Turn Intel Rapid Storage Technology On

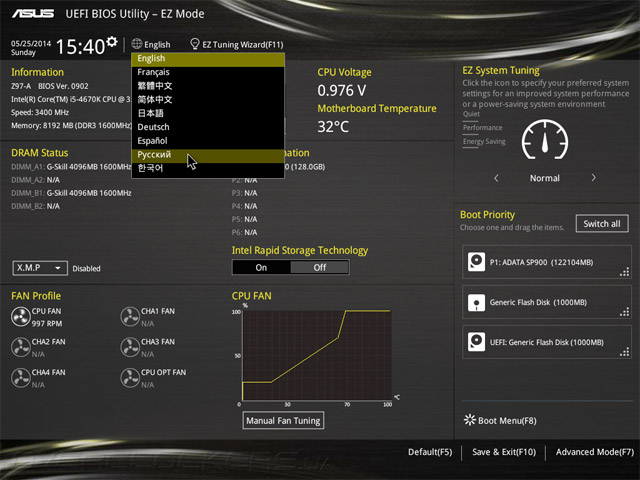tap(261, 267)
